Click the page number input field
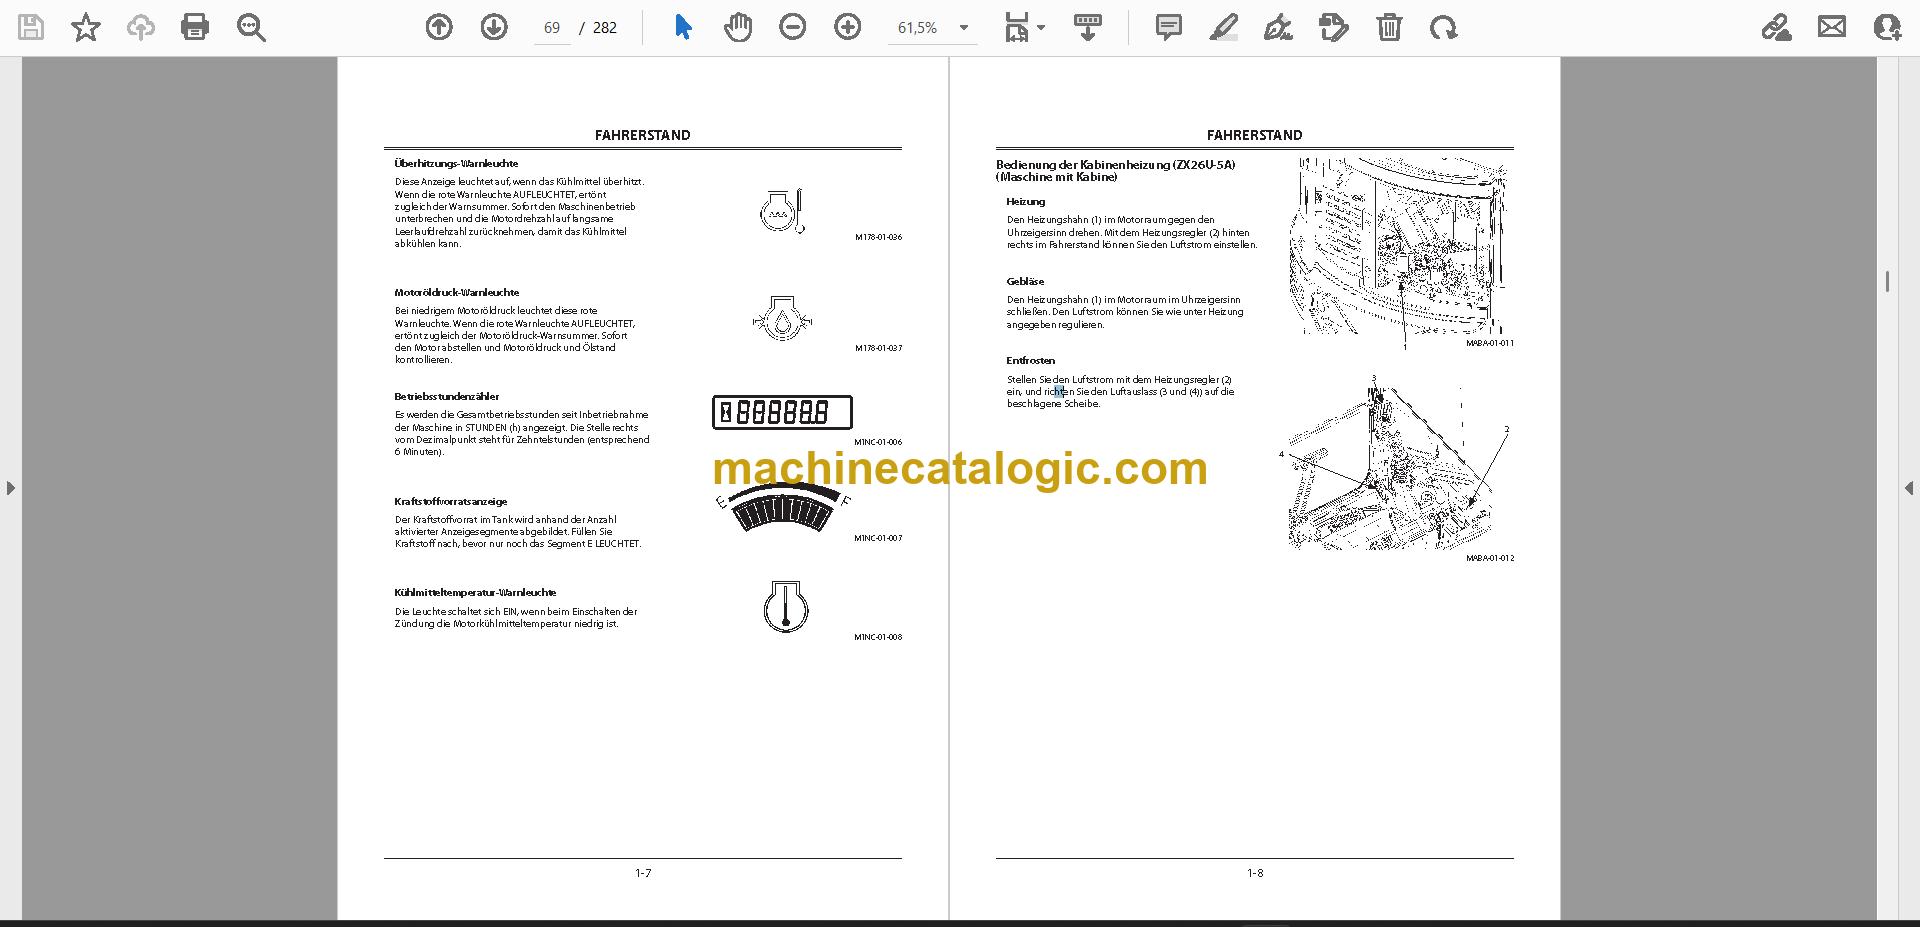Screen dimensions: 1920x927 552,28
